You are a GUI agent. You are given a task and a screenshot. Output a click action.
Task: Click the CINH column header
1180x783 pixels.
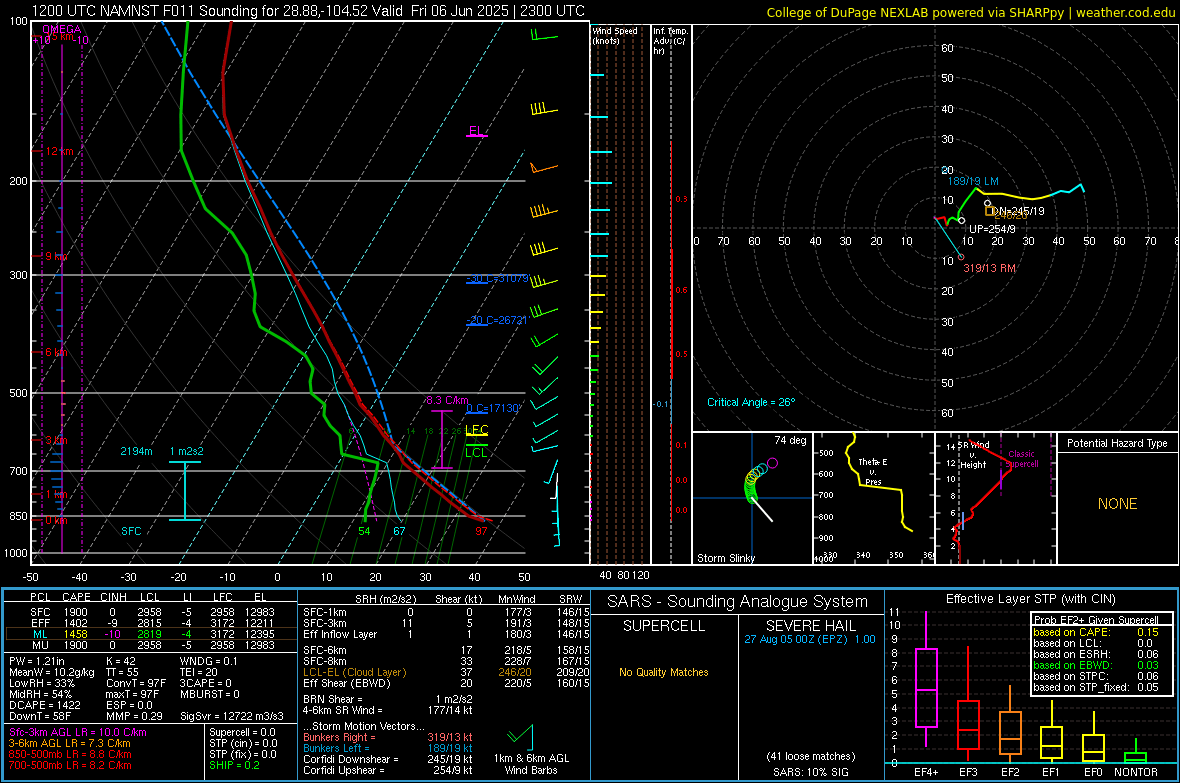point(114,597)
